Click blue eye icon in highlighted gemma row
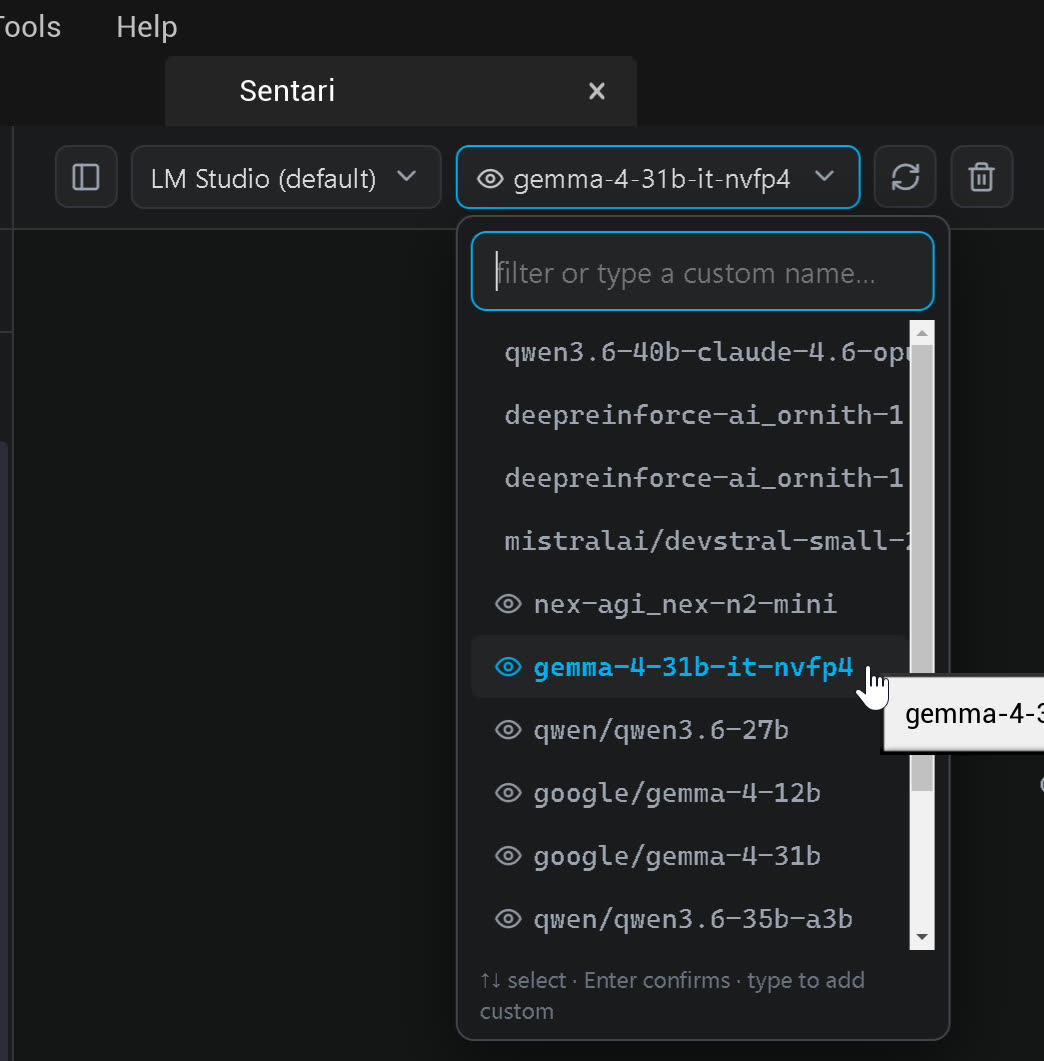This screenshot has width=1044, height=1061. click(x=508, y=667)
